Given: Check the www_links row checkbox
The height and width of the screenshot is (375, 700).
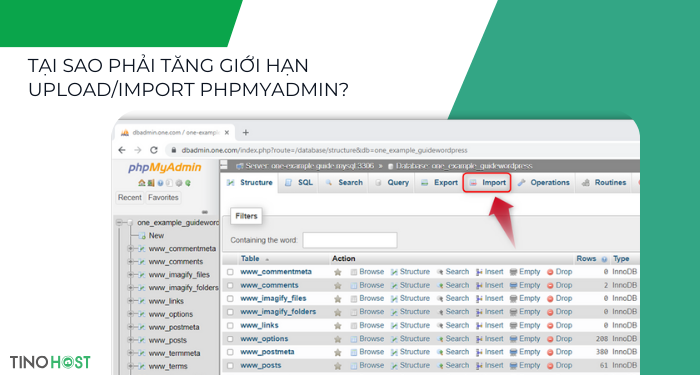Looking at the screenshot, I should point(230,325).
